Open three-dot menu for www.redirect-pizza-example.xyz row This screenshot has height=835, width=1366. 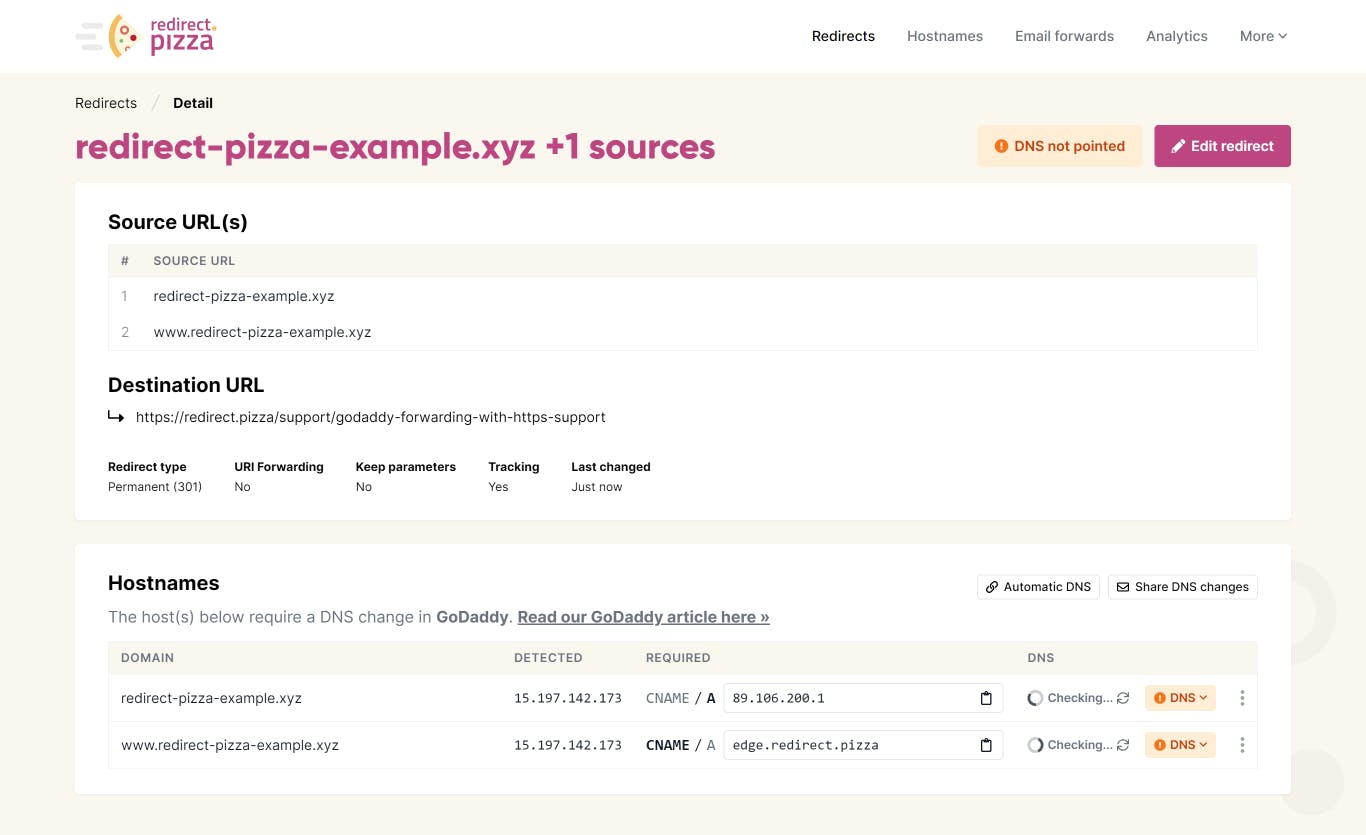coord(1242,745)
